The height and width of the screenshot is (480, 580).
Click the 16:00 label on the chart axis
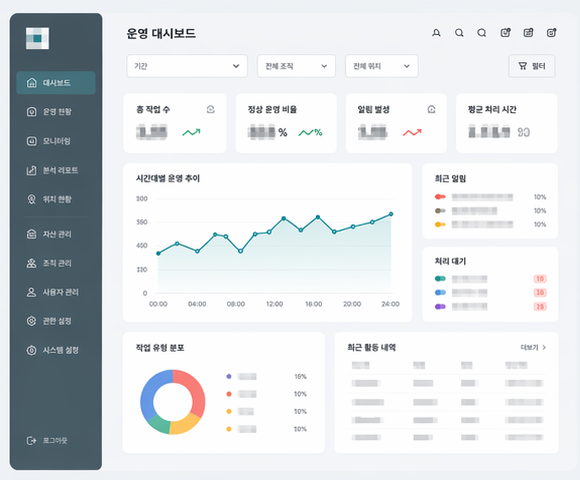(x=313, y=304)
